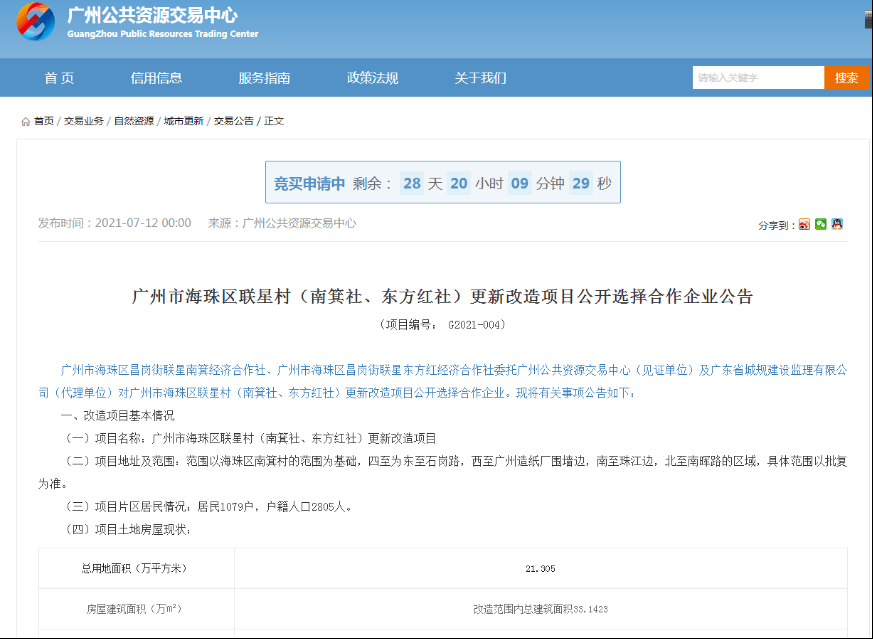Select 服务指南 in the navigation bar
Screen dimensions: 873x639
[264, 78]
